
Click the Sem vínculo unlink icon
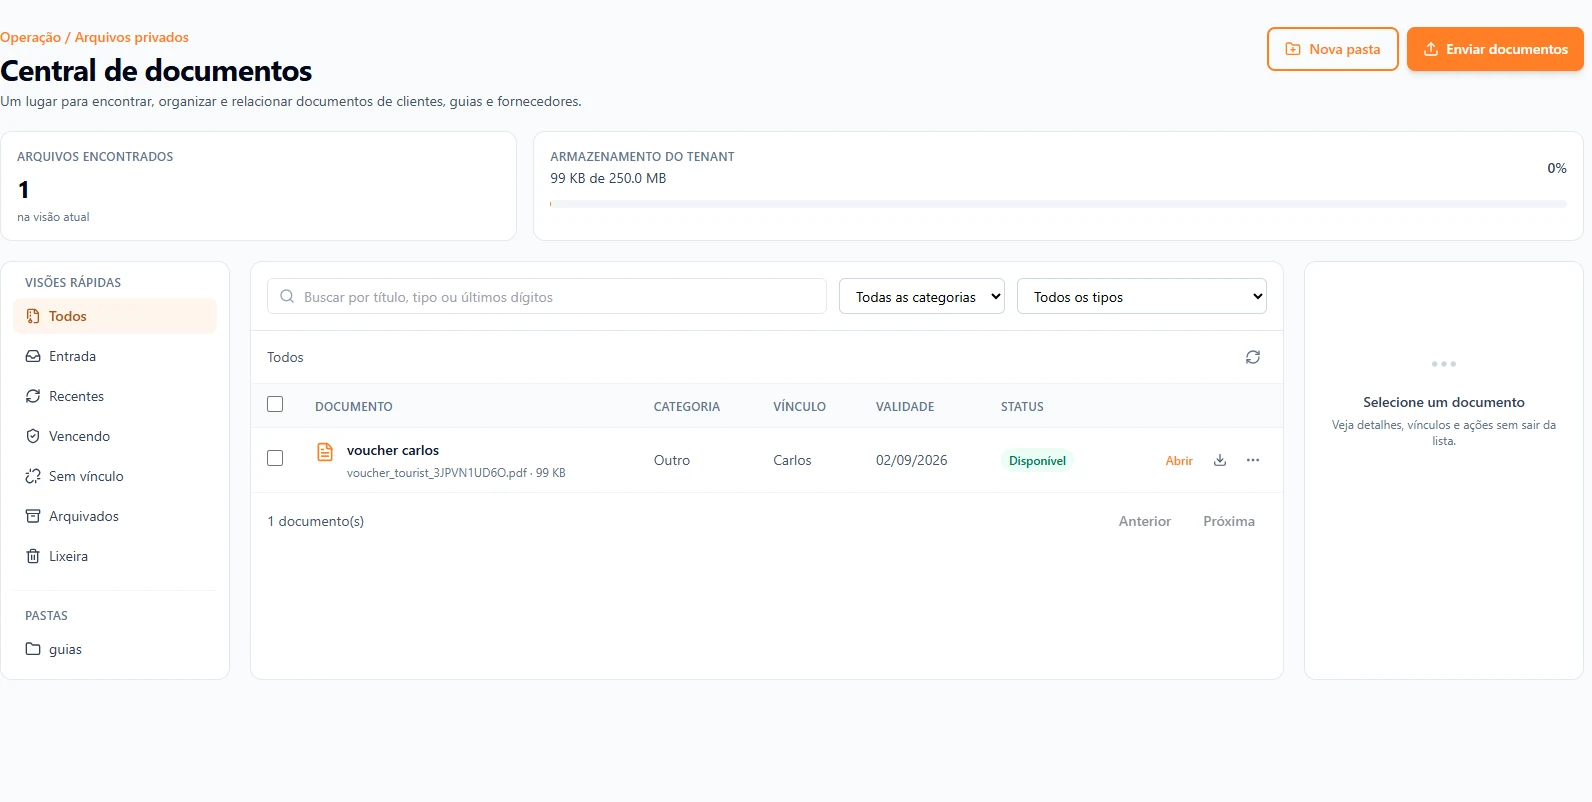[x=33, y=476]
